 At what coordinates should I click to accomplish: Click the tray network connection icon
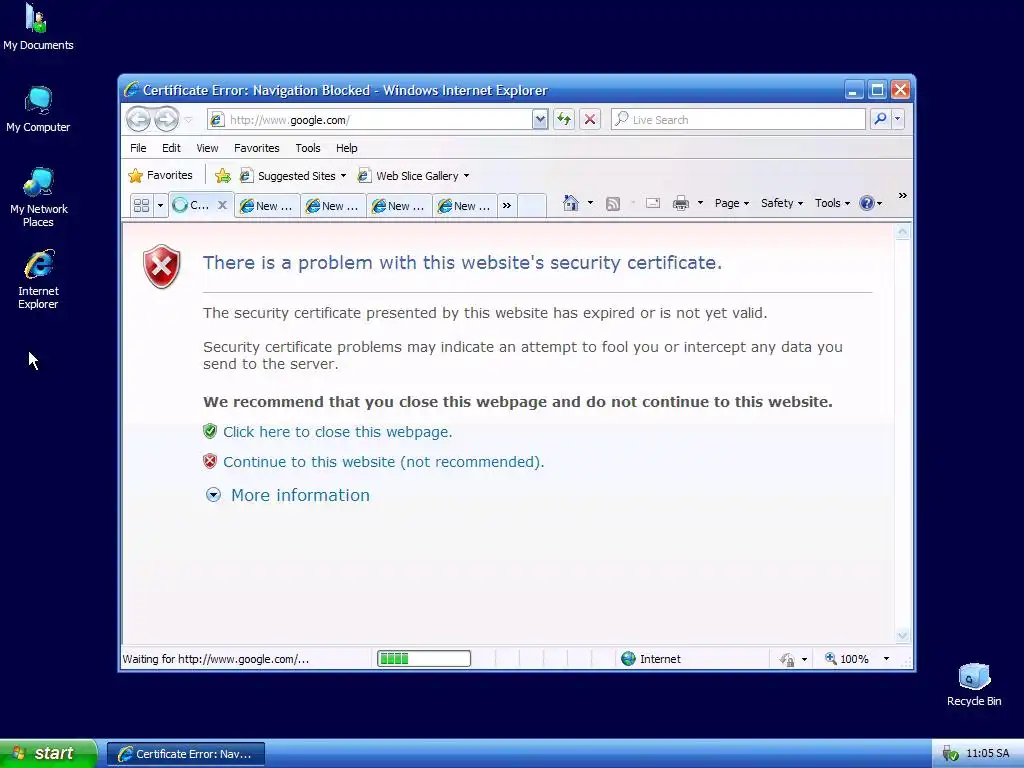[x=950, y=754]
